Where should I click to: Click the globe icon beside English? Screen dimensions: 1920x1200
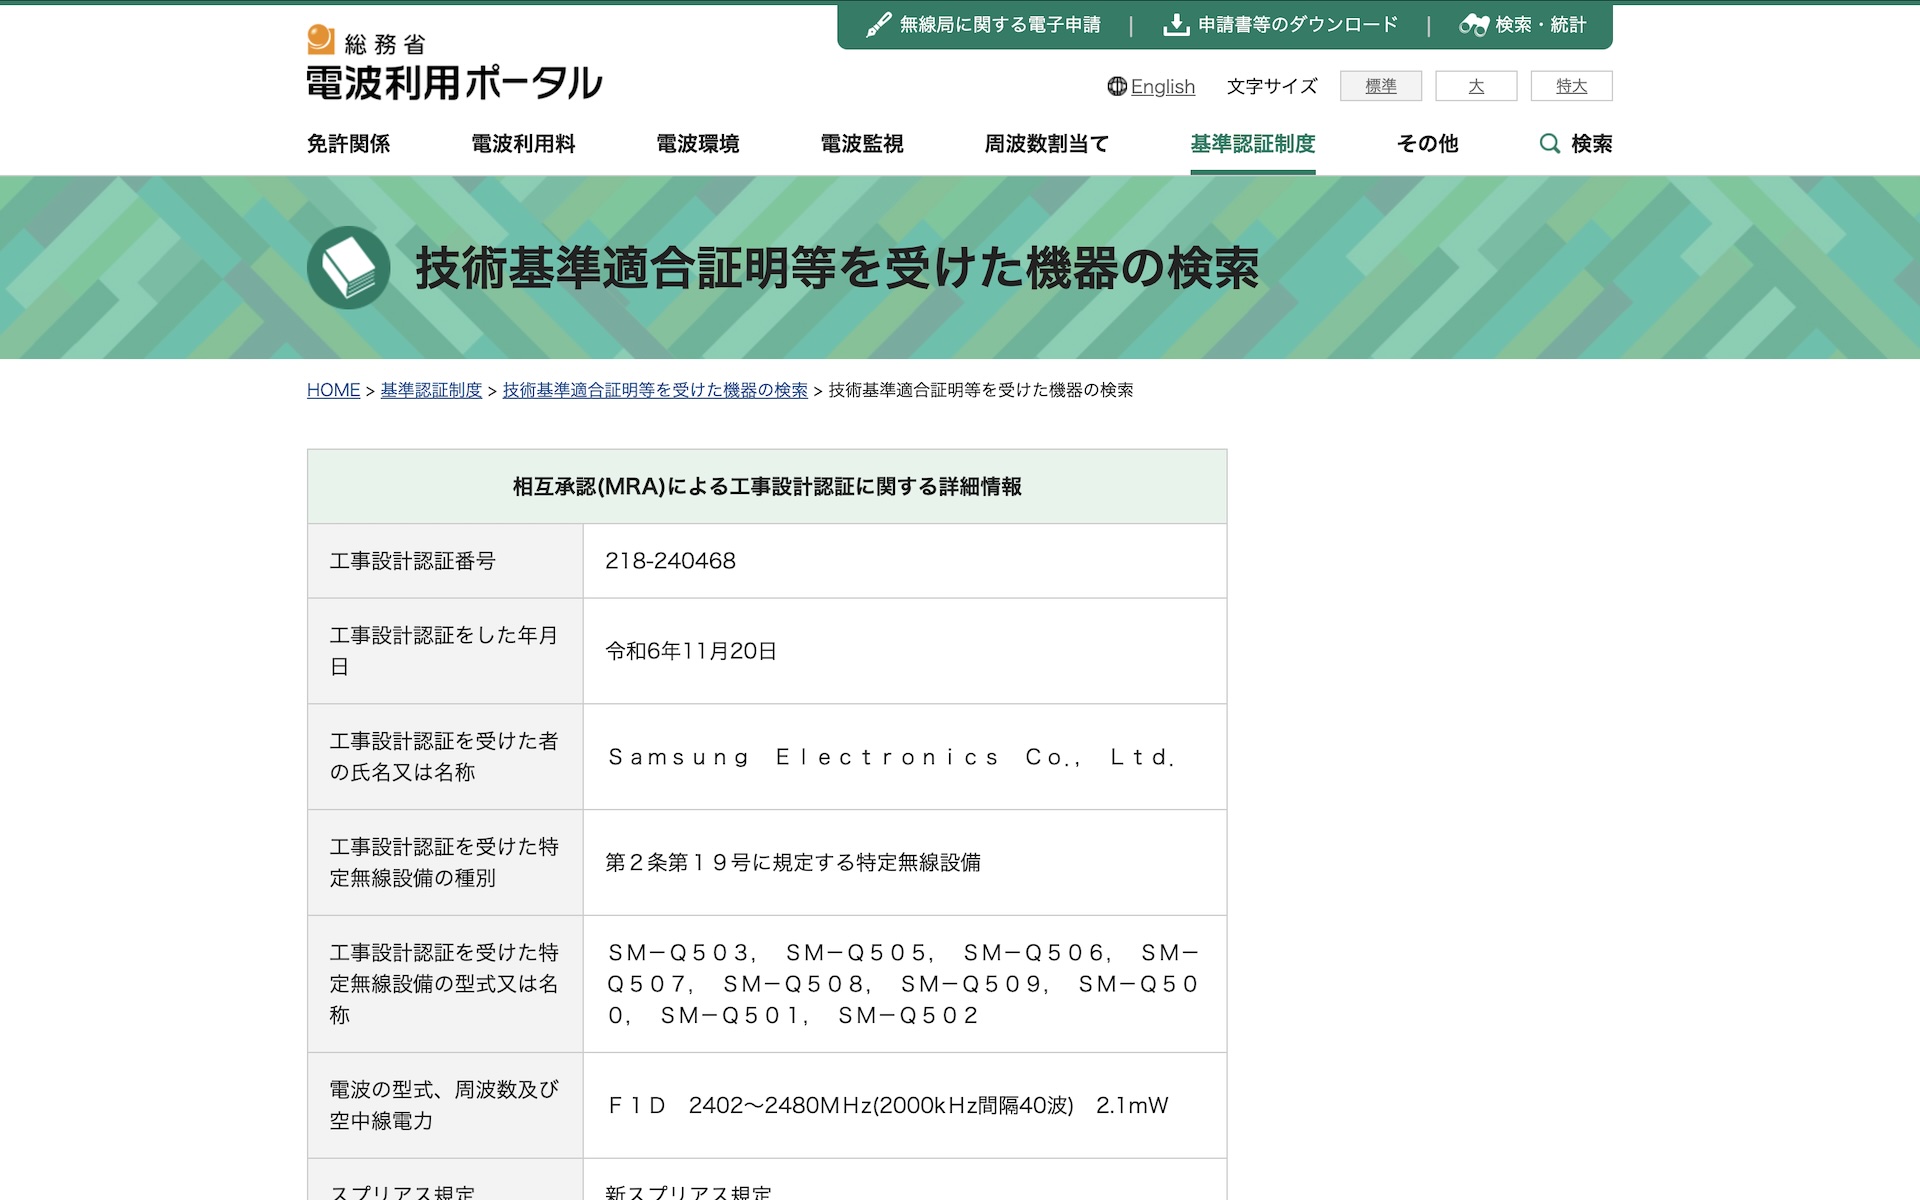(1117, 87)
